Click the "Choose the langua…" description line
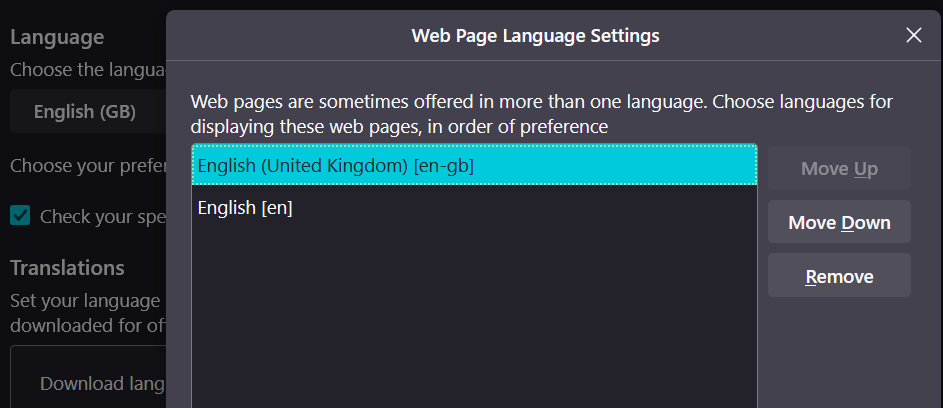The width and height of the screenshot is (943, 408). [x=85, y=71]
